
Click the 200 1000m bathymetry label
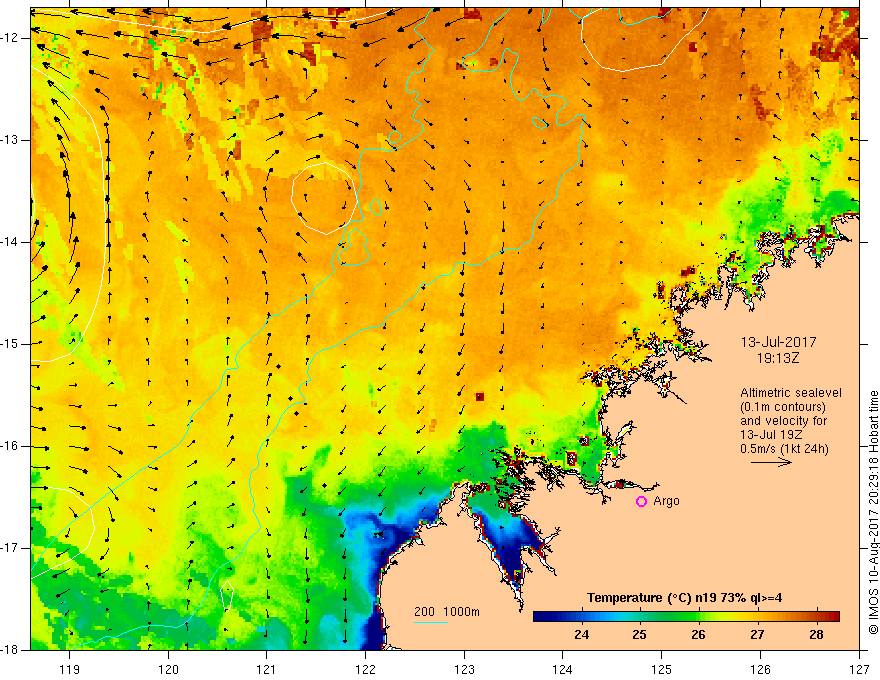point(447,612)
